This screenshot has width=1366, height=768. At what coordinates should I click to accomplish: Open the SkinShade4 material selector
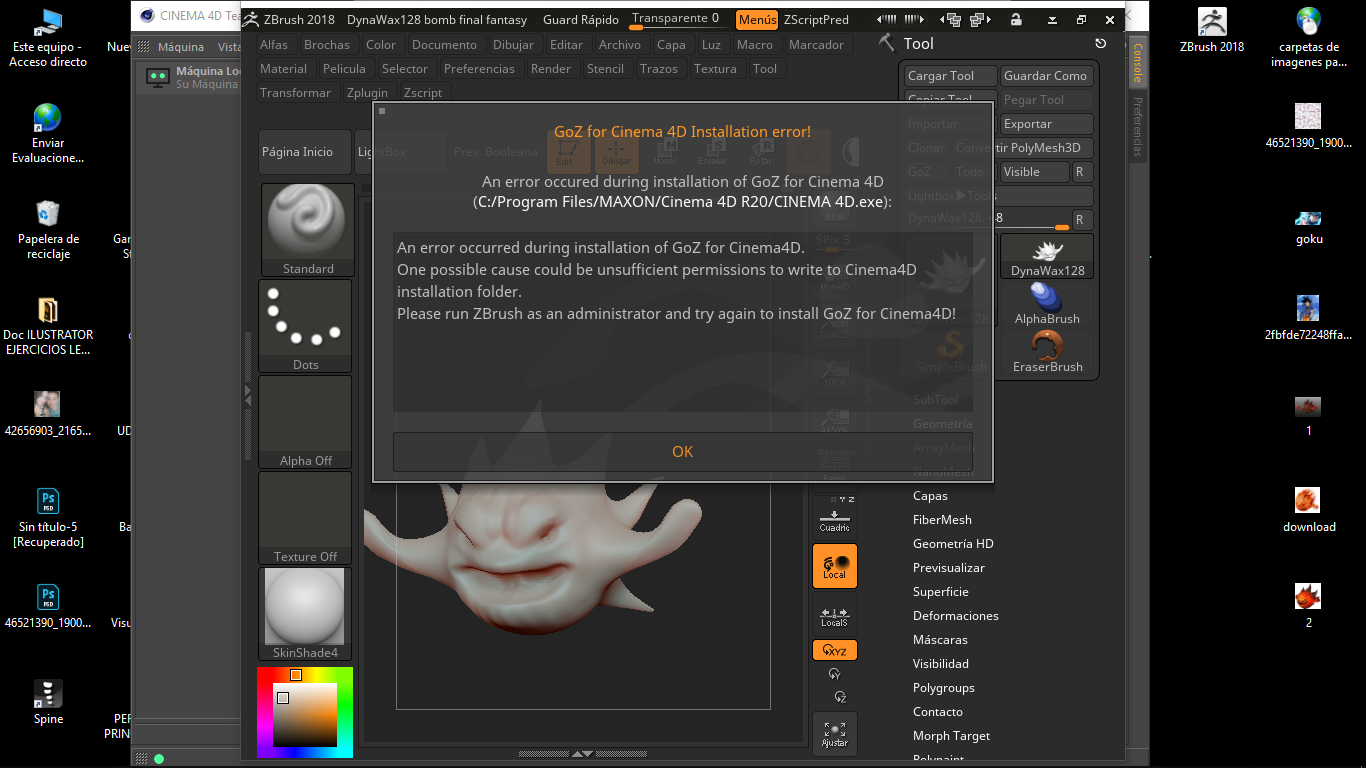tap(306, 614)
